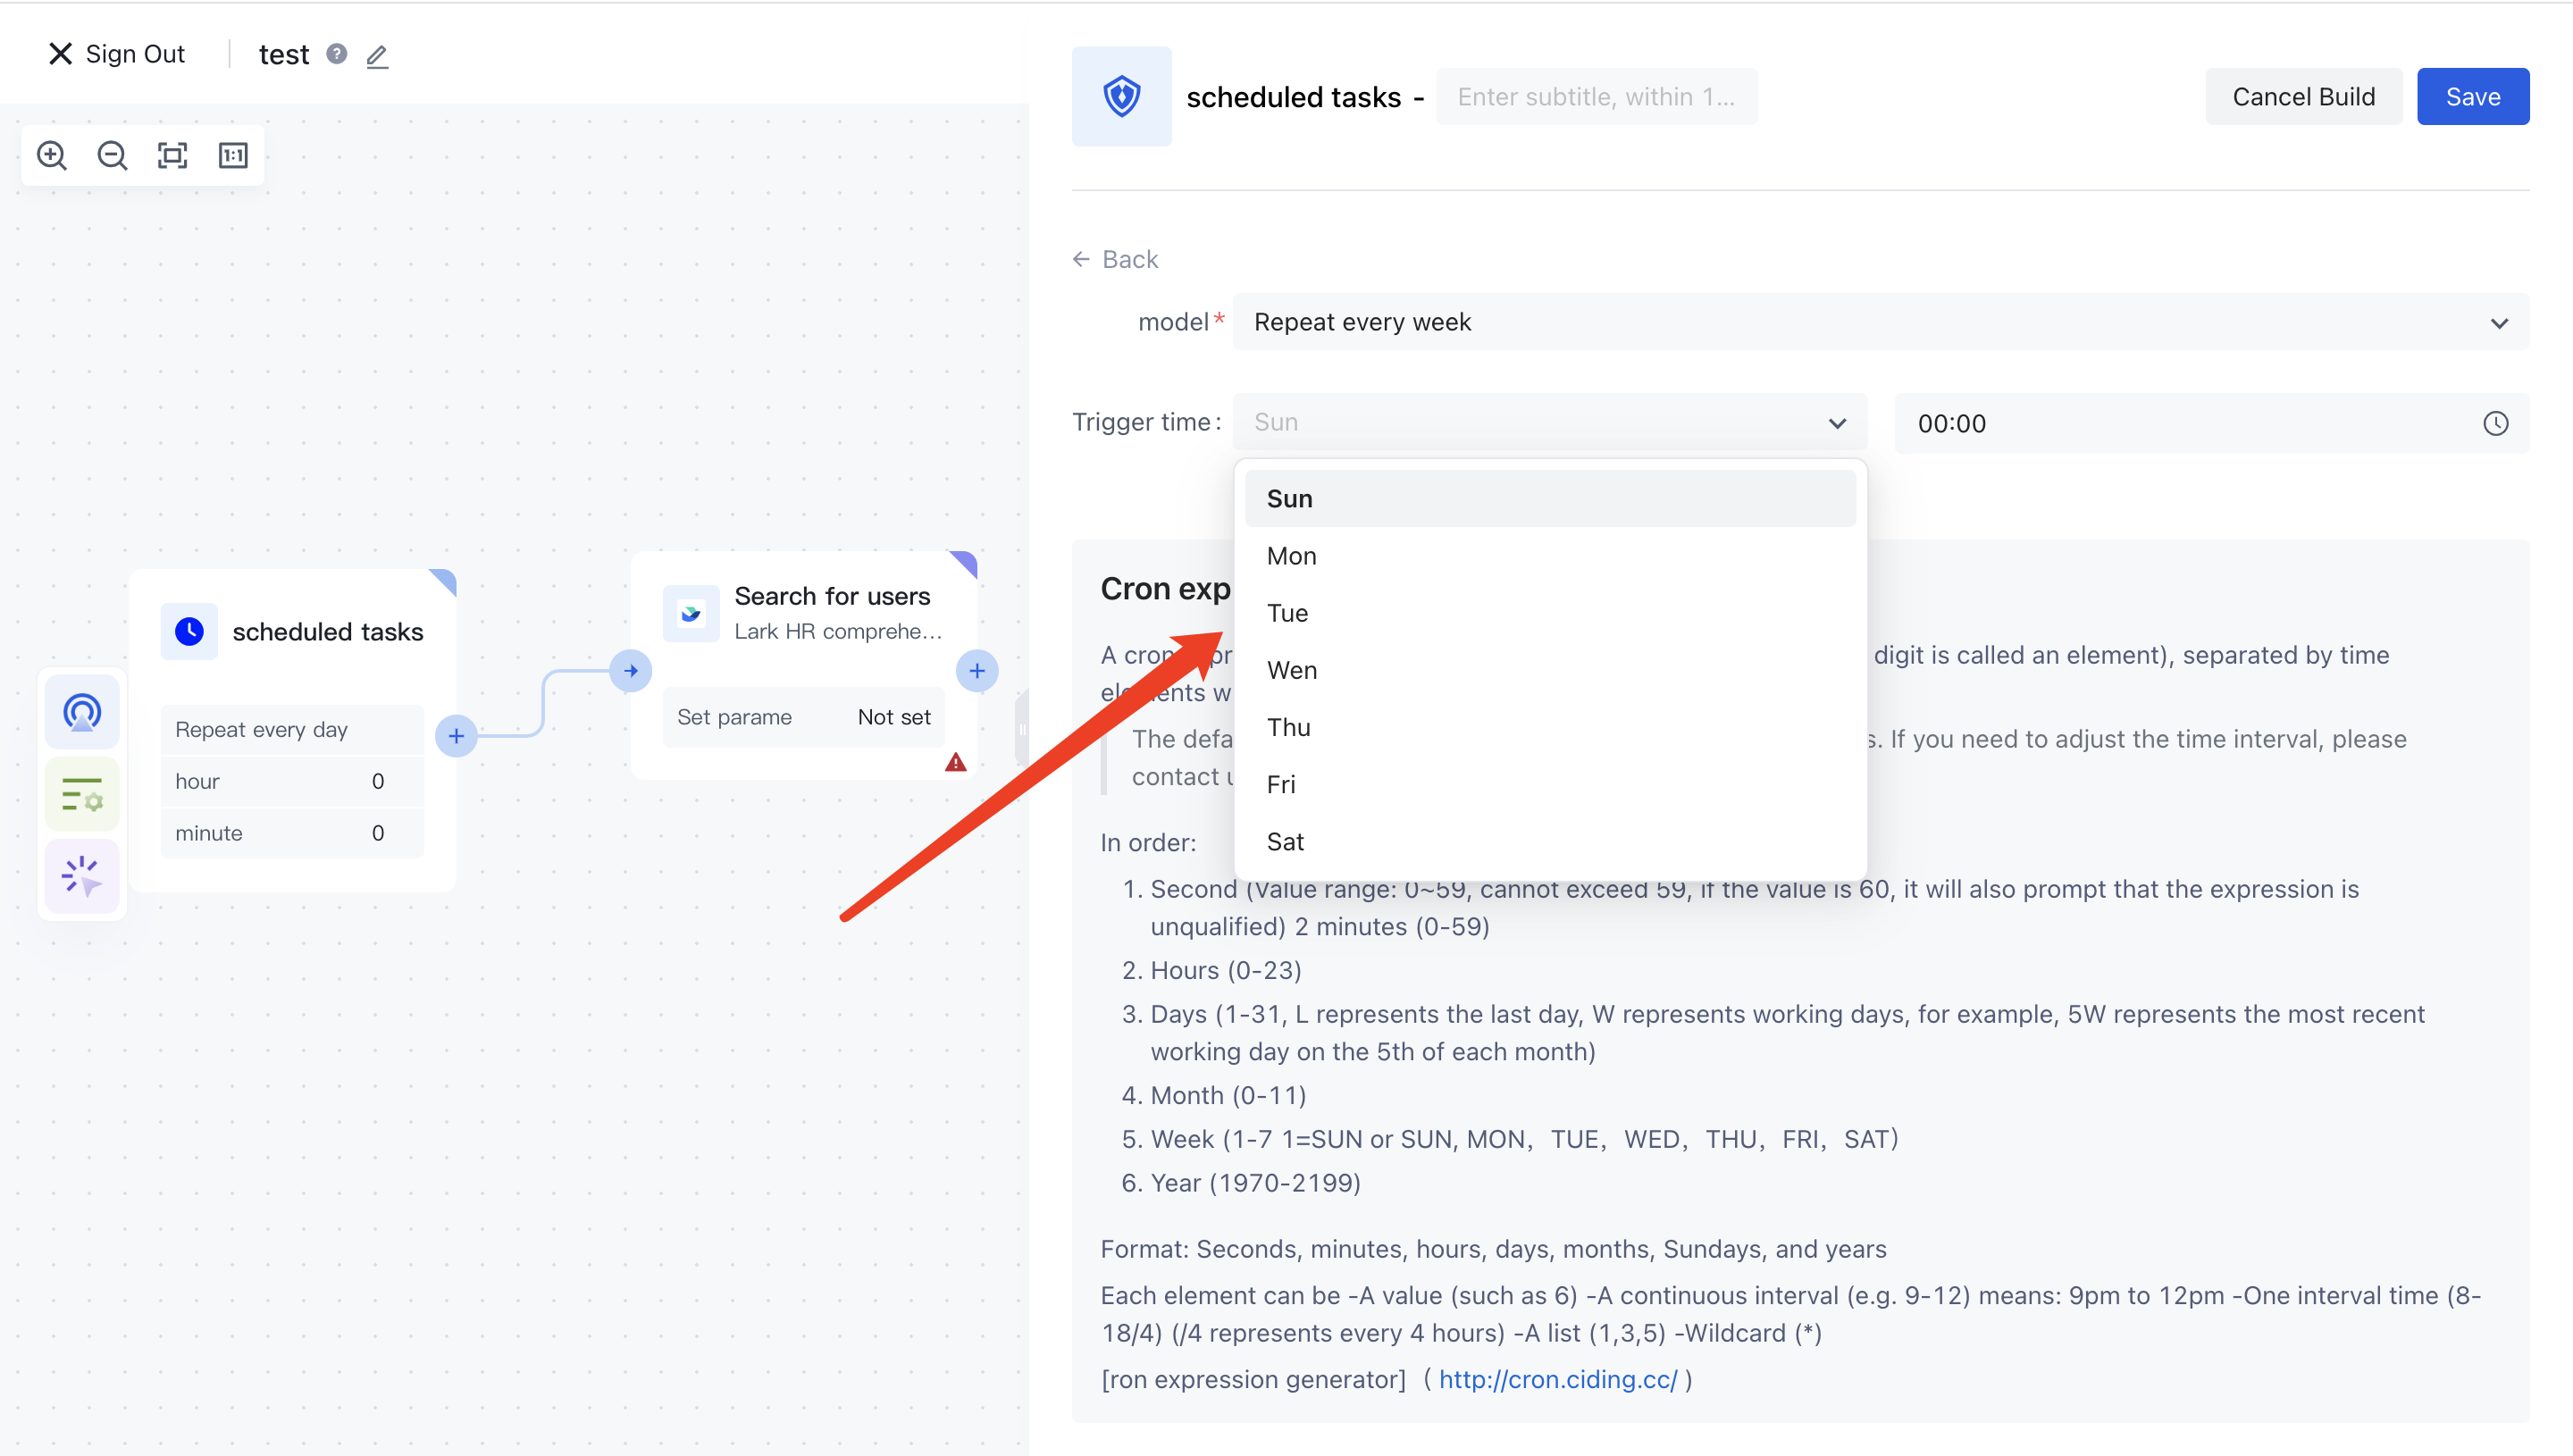Click the fit-to-screen canvas icon
Screen dimensions: 2573x1456
coord(172,155)
